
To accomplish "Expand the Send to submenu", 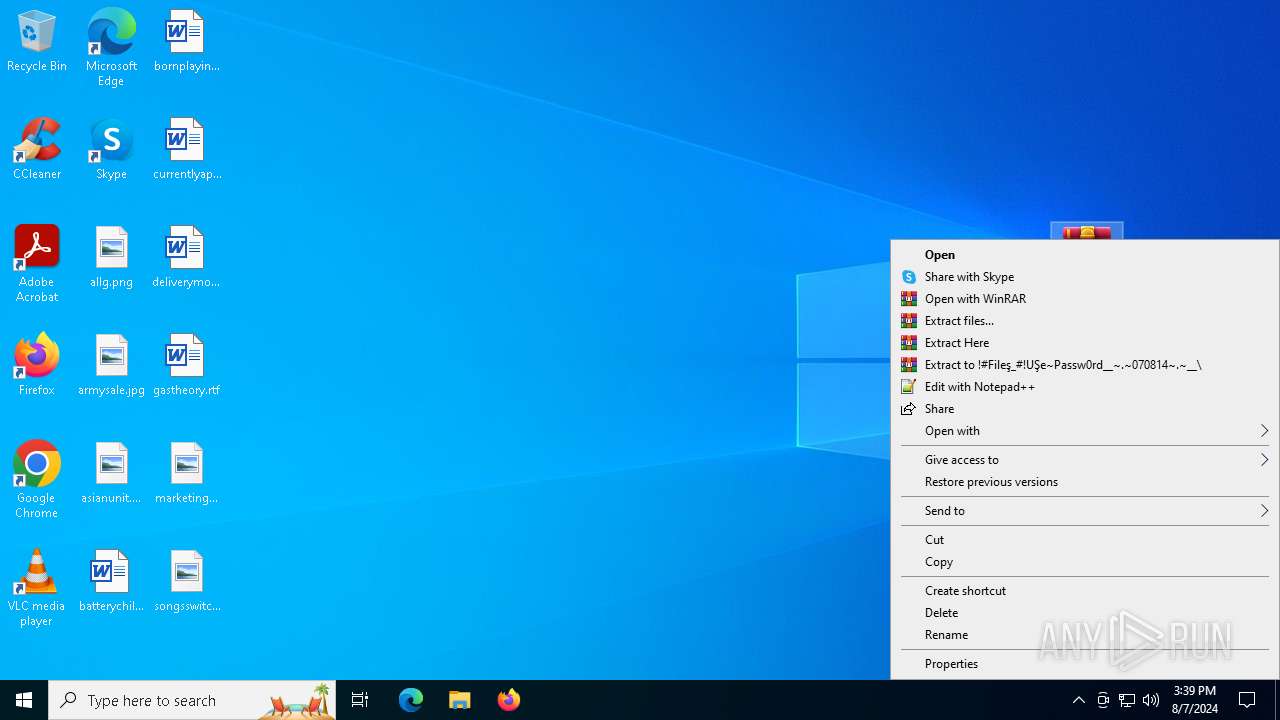I will (x=1085, y=511).
